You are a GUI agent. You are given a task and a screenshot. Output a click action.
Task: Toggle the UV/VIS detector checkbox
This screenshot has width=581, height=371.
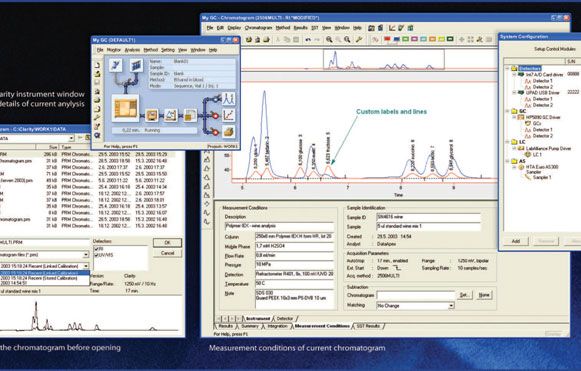(x=97, y=255)
